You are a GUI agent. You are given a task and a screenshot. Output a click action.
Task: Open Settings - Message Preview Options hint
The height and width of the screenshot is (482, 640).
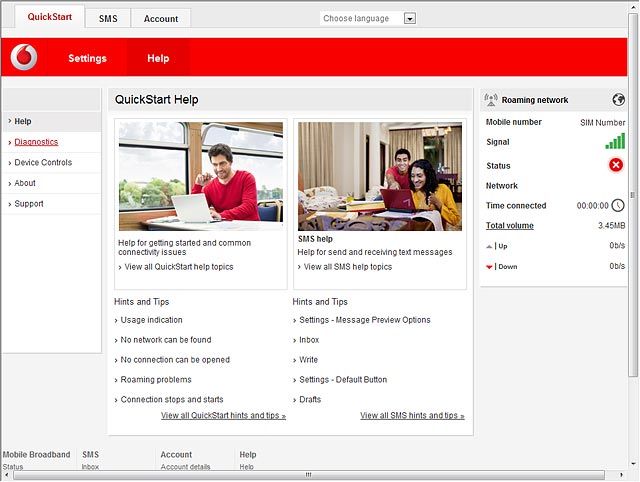point(364,320)
